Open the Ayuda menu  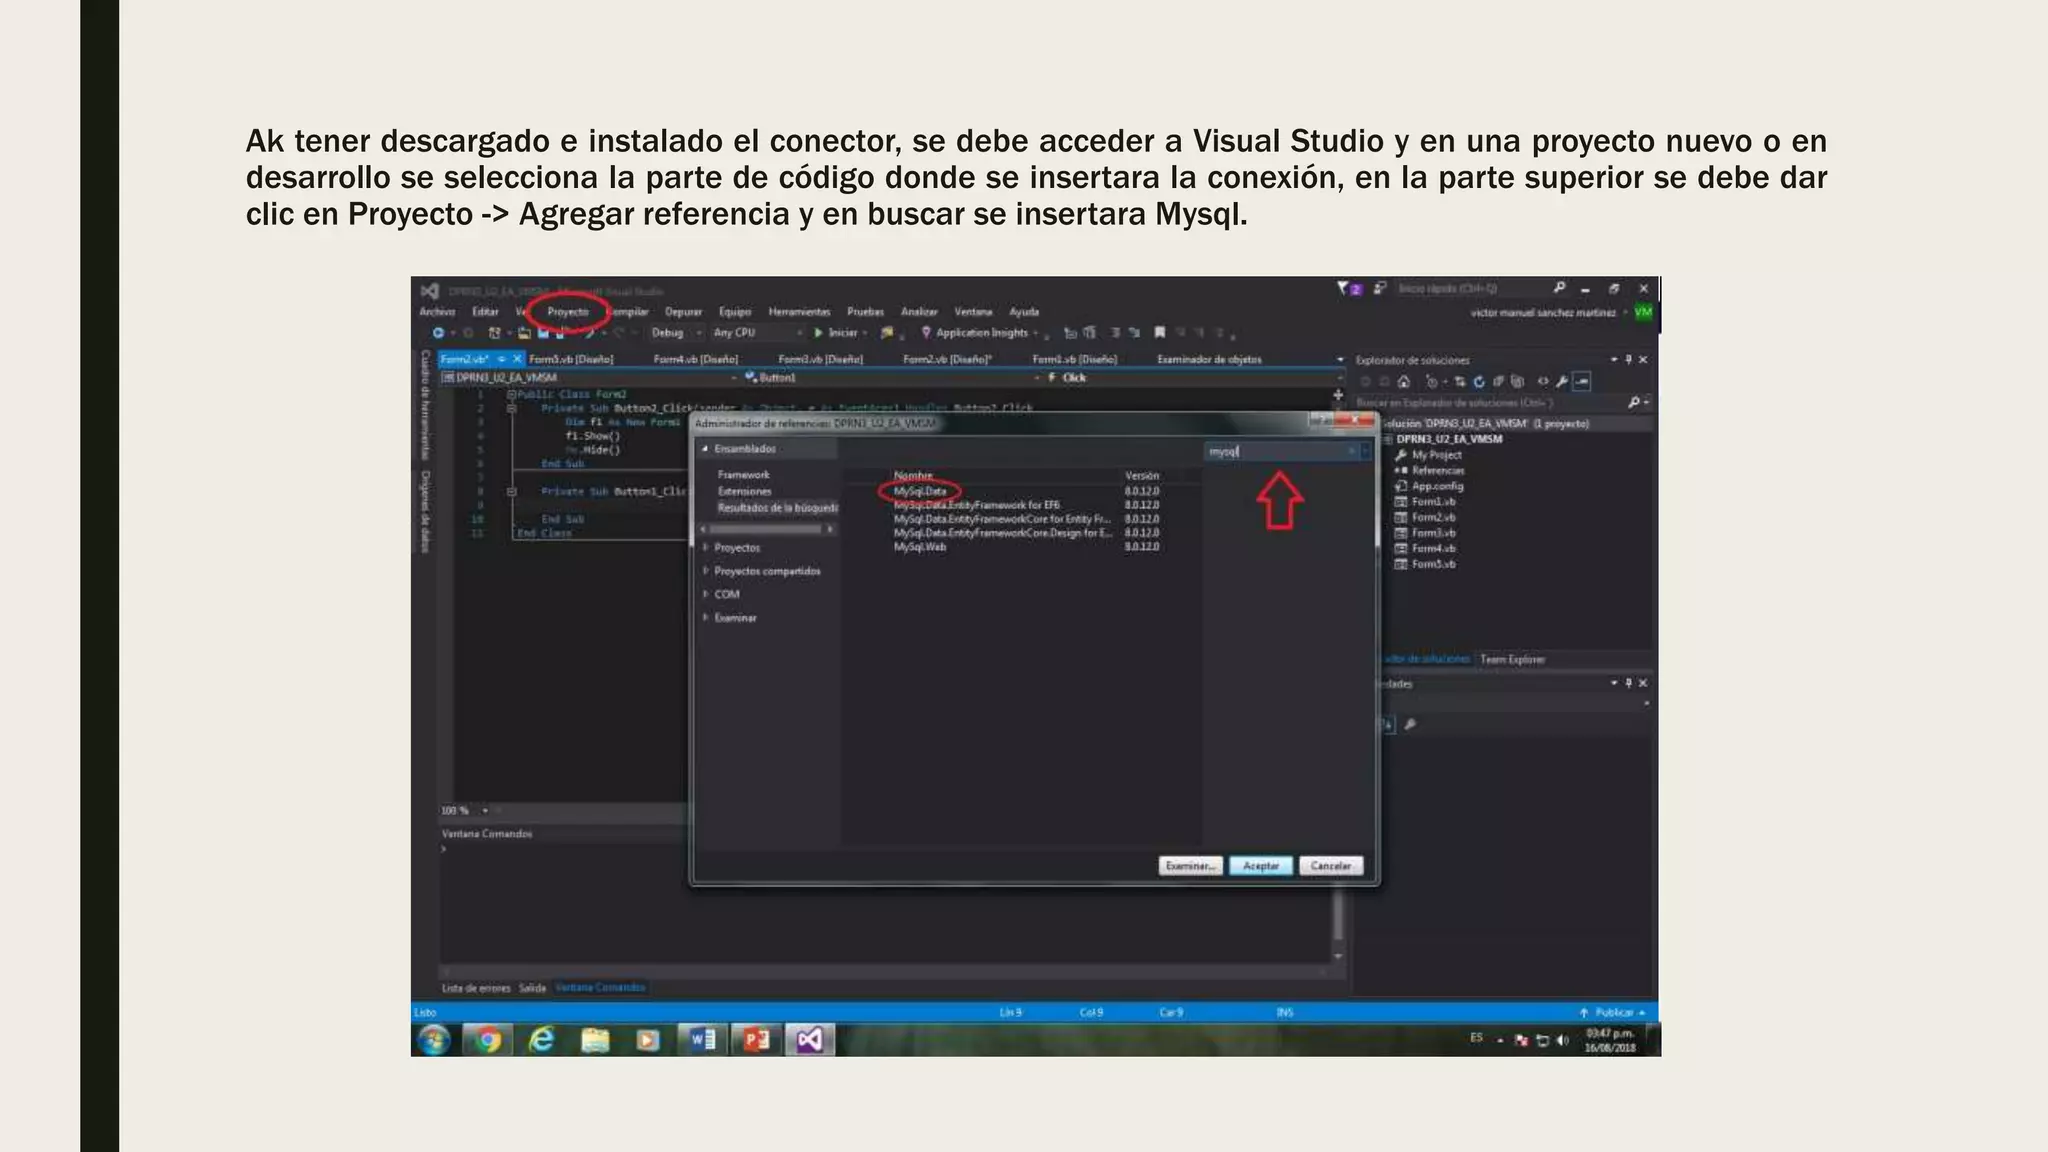(x=1024, y=312)
